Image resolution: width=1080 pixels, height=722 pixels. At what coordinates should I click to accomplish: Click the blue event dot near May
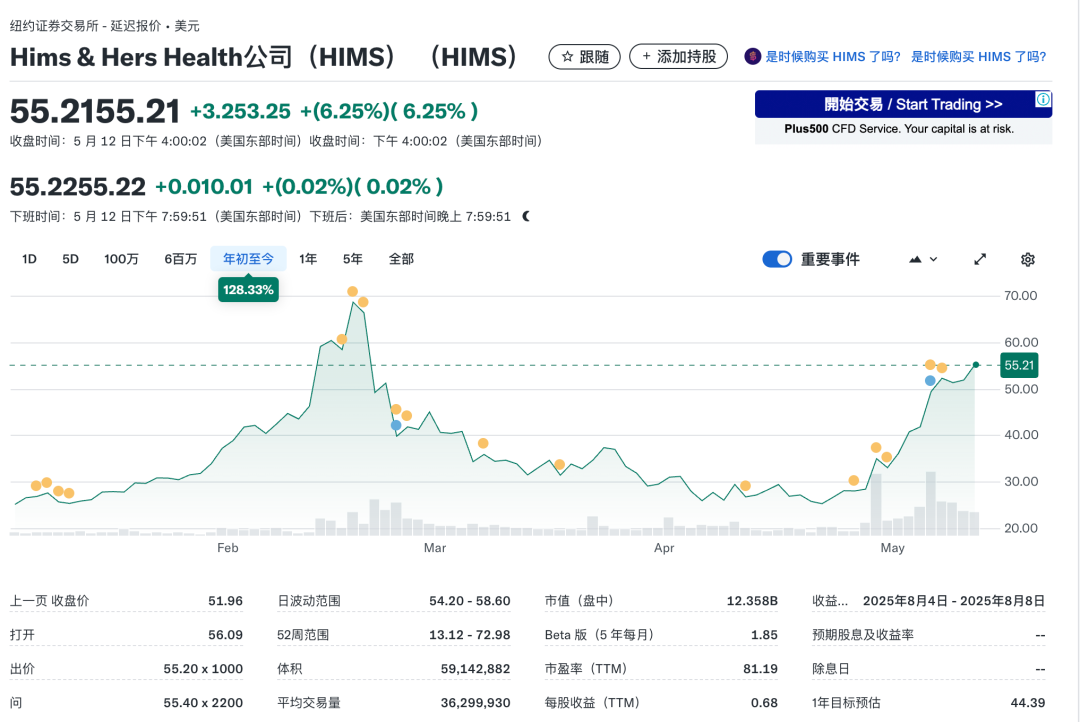[930, 381]
